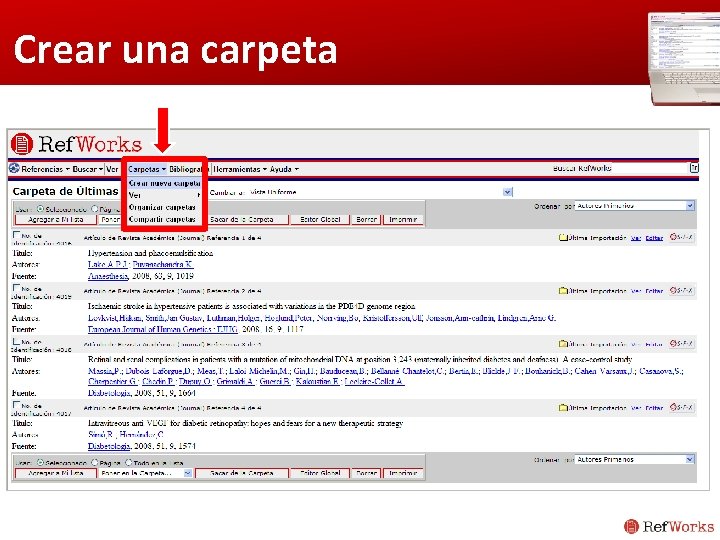Click Agregar a Mi Lista in the upper toolbar
720x540 pixels.
pyautogui.click(x=55, y=219)
